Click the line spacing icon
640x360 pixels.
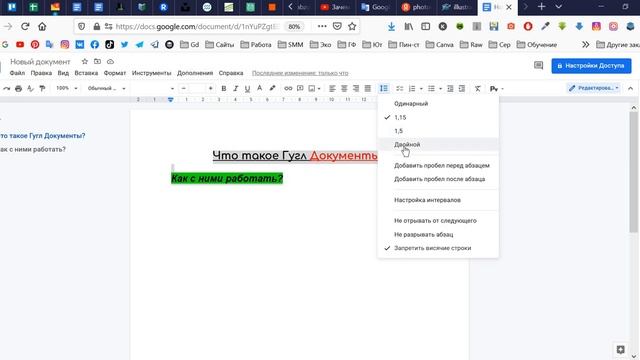tap(384, 89)
